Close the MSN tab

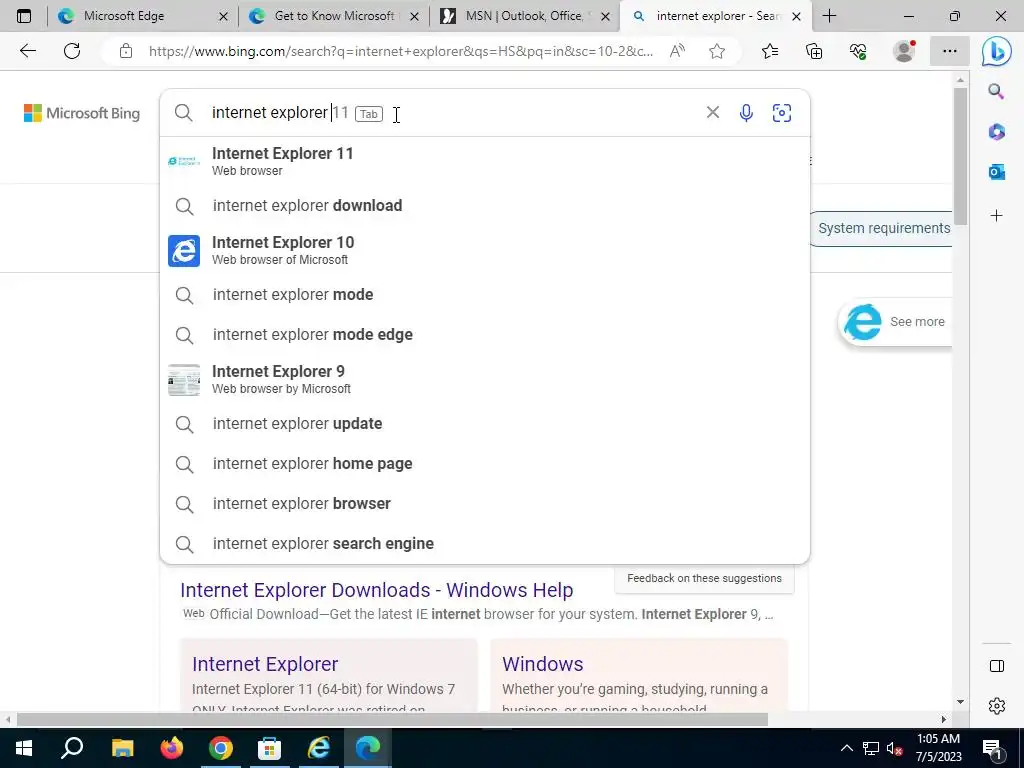click(x=605, y=16)
